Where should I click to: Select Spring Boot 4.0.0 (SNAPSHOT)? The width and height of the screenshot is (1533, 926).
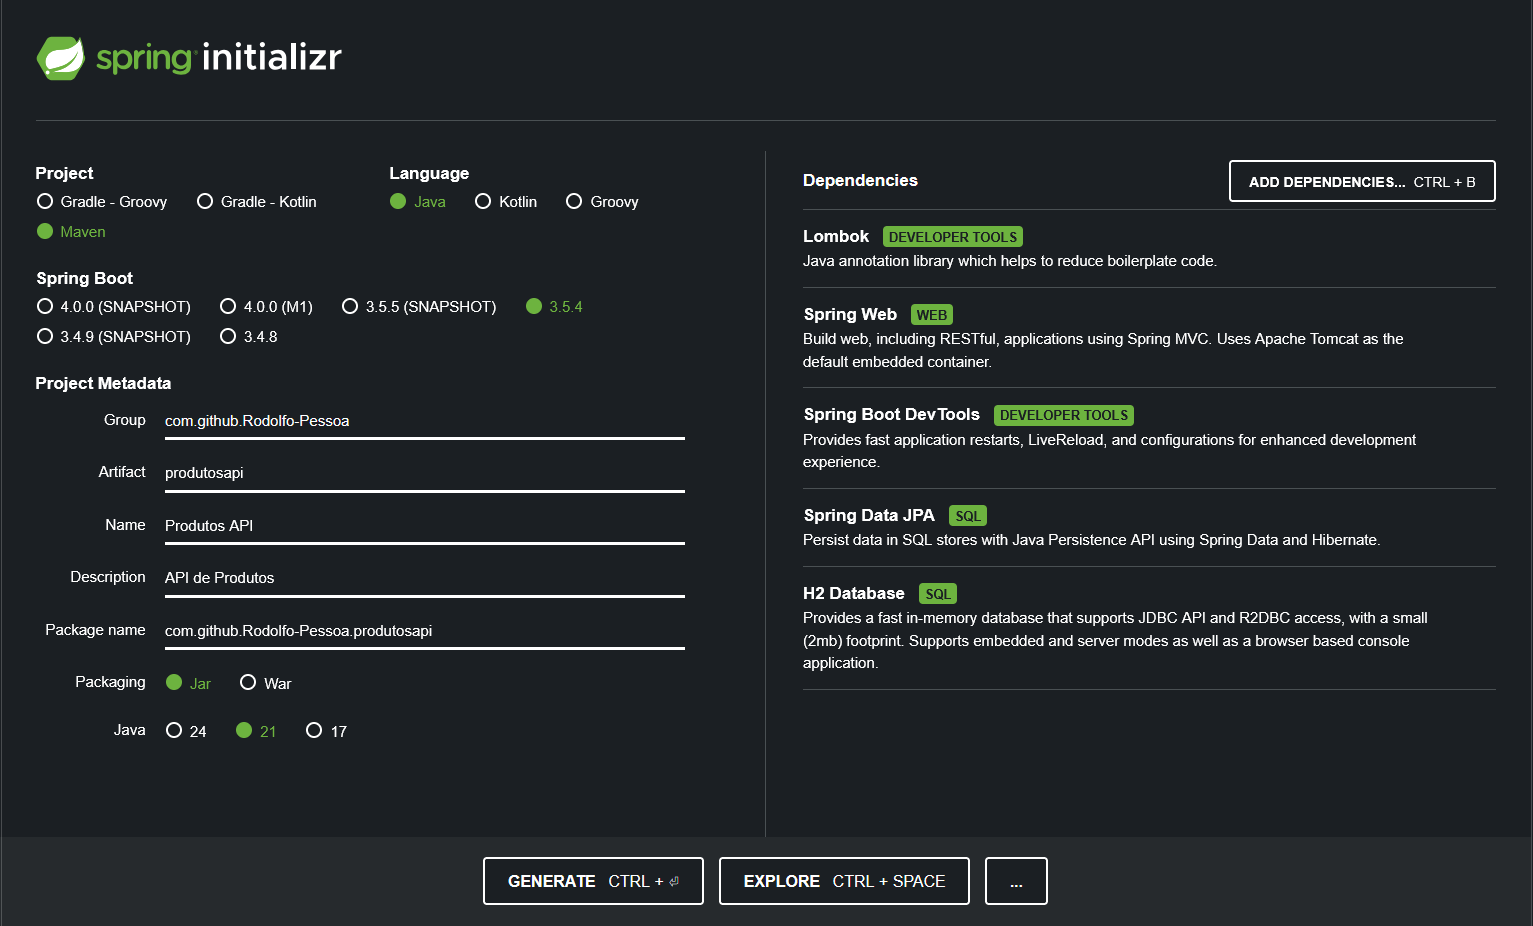pyautogui.click(x=114, y=306)
